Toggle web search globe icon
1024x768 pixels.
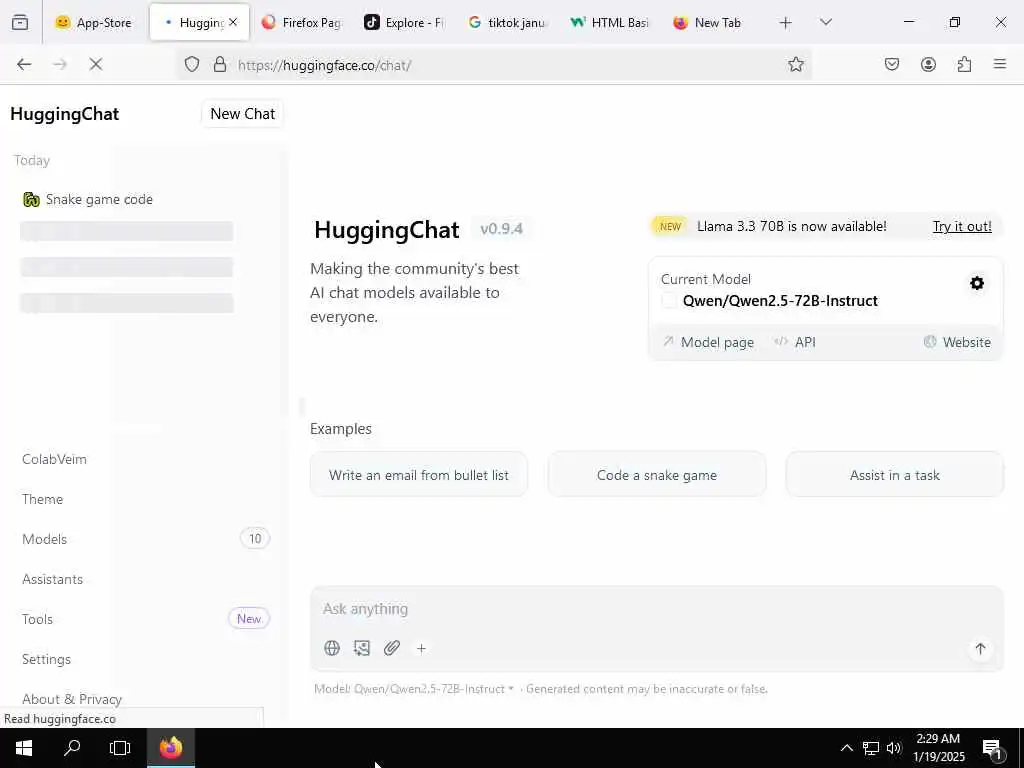pos(332,648)
